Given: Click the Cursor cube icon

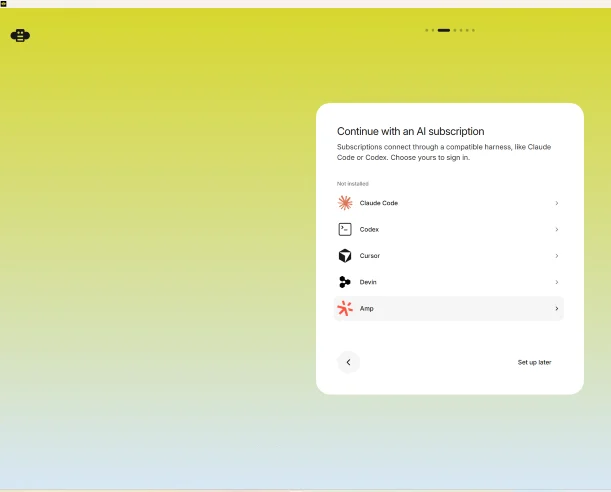Looking at the screenshot, I should point(345,256).
